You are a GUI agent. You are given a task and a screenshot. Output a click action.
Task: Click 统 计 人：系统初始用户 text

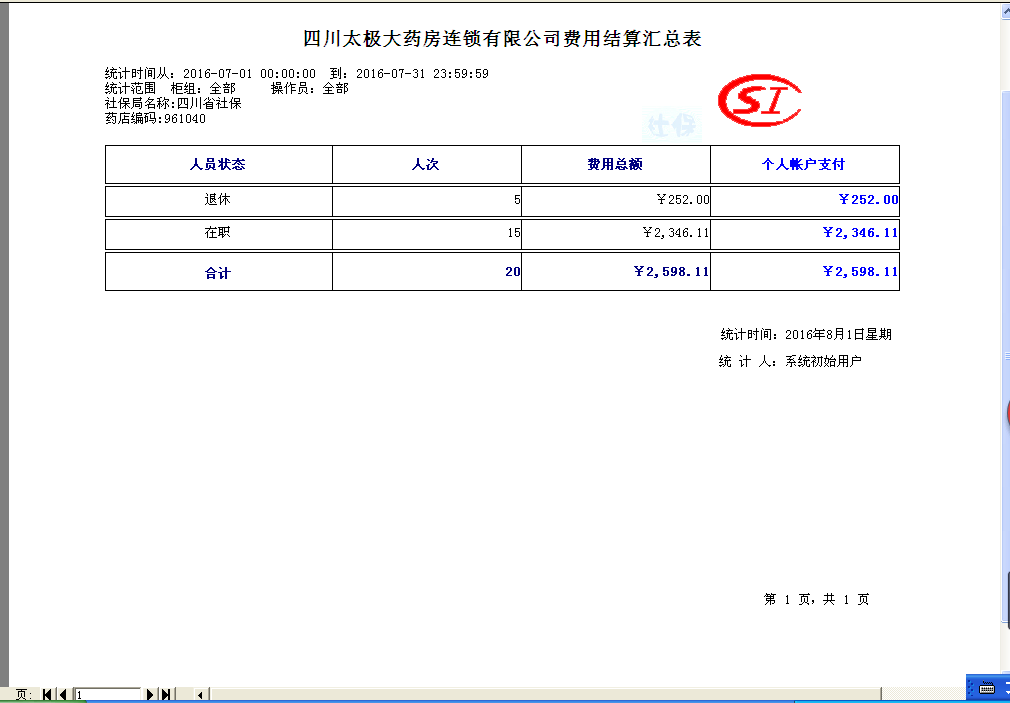tap(790, 361)
